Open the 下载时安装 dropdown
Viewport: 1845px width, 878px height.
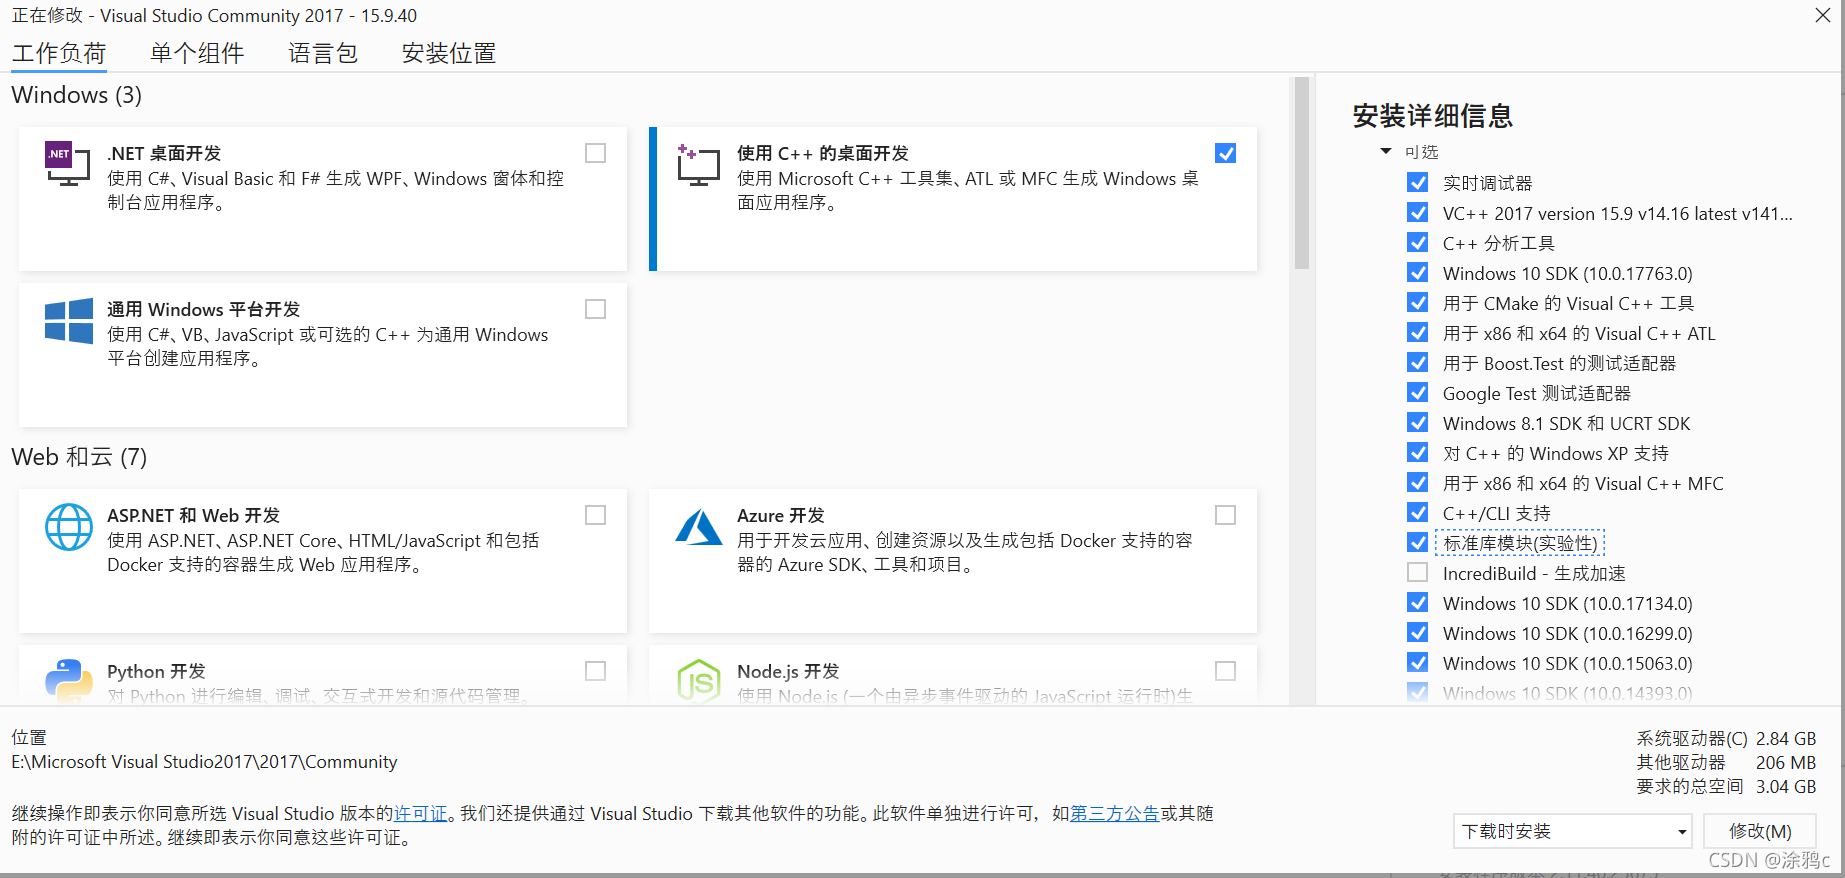click(x=1572, y=831)
